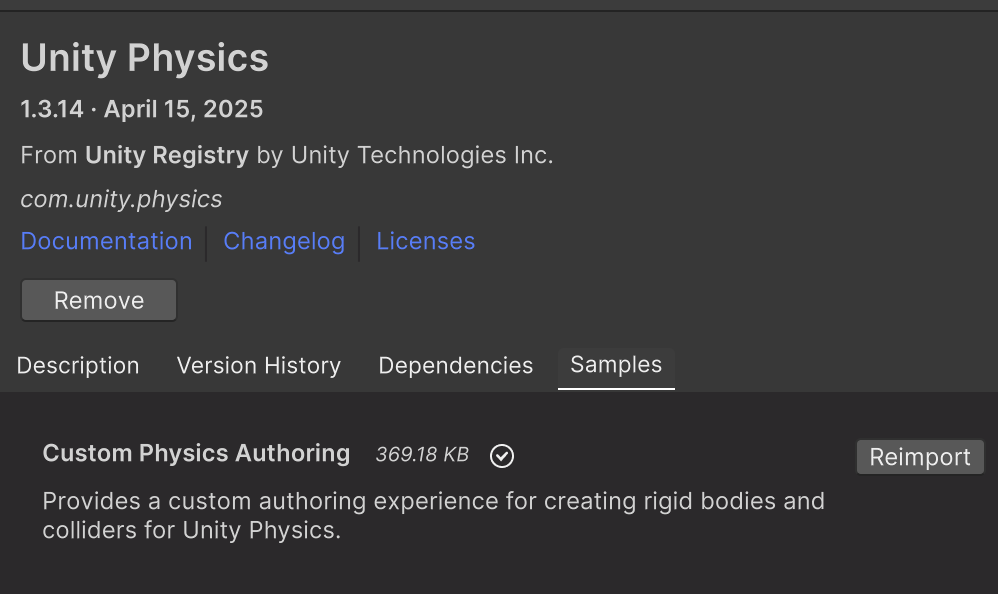Click the sample description text
This screenshot has width=998, height=594.
(433, 515)
